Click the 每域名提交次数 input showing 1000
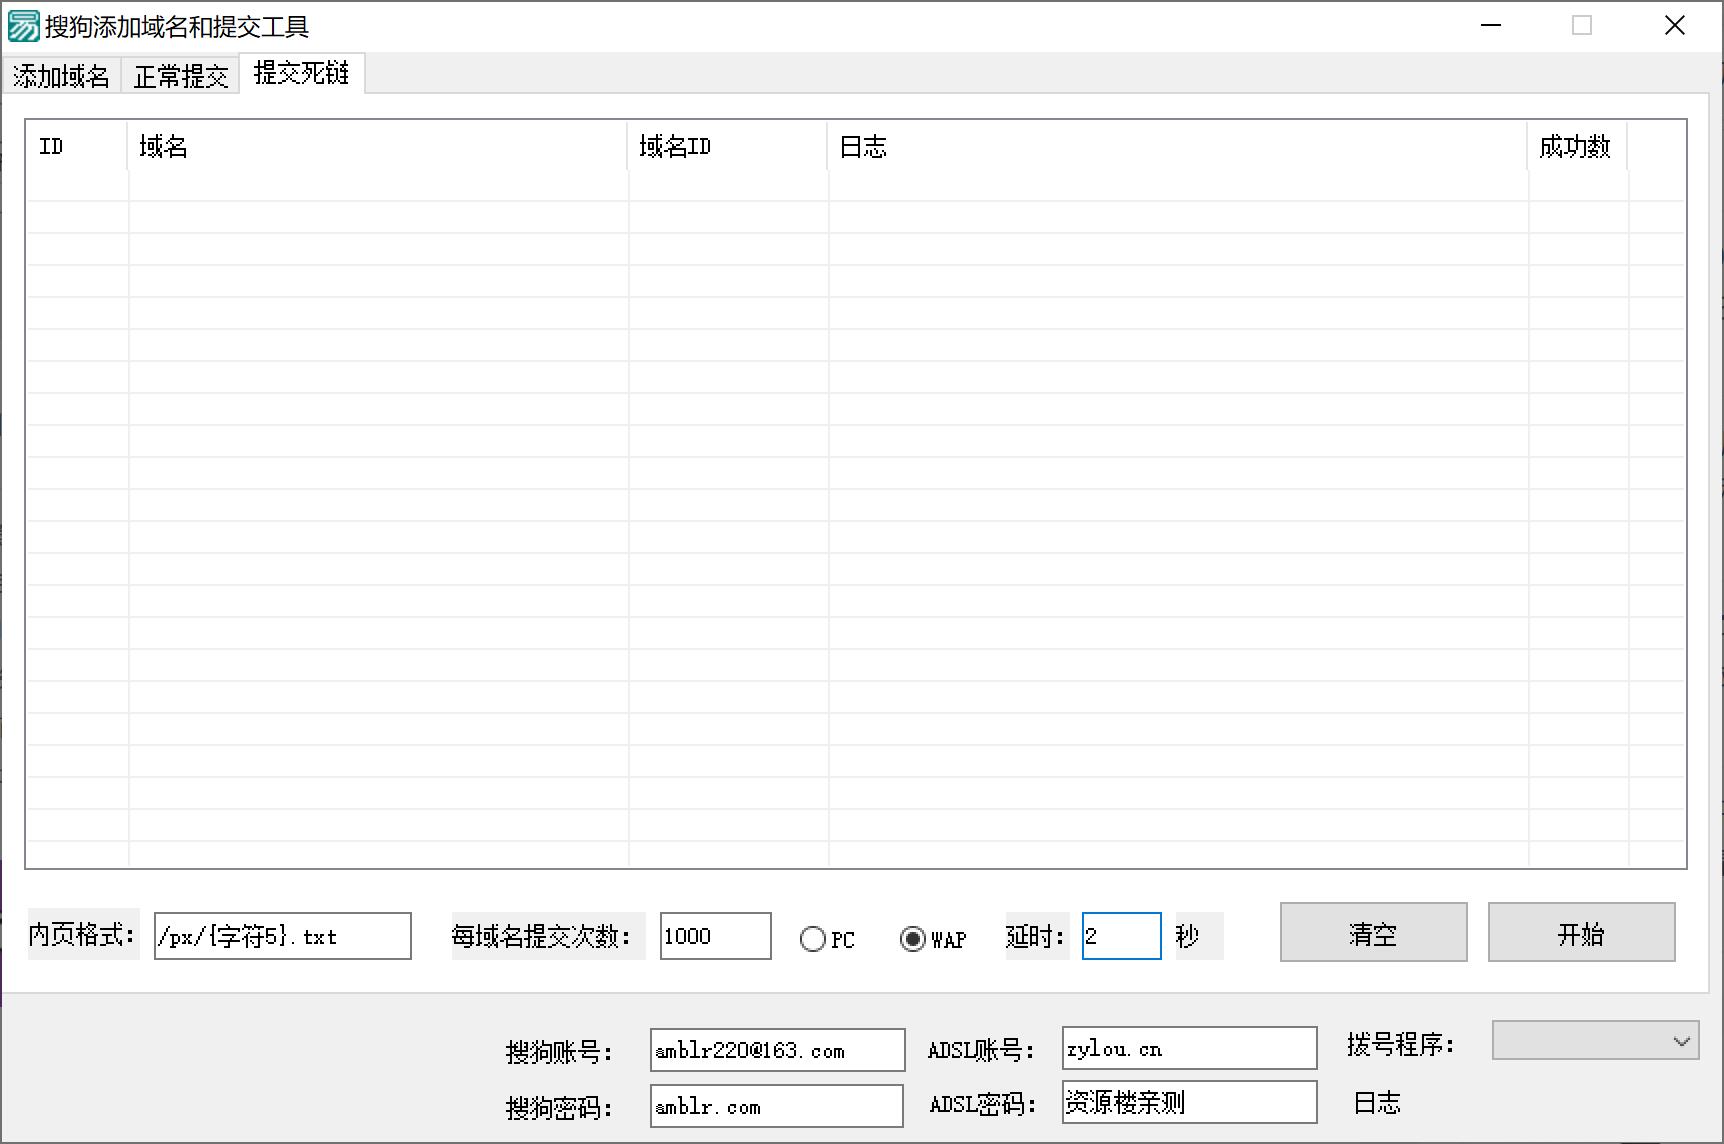The height and width of the screenshot is (1144, 1724). click(x=715, y=935)
